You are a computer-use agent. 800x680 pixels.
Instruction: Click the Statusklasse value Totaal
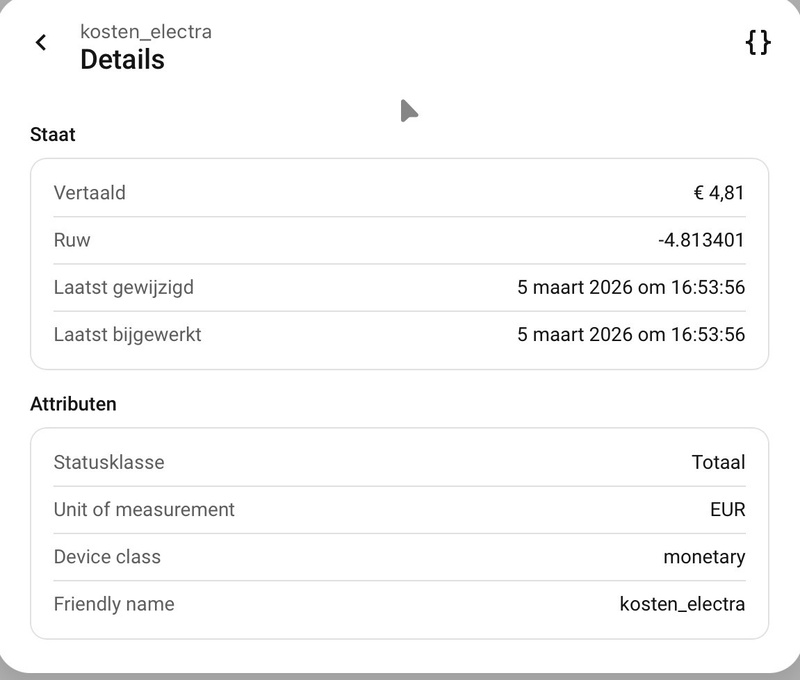coord(718,463)
